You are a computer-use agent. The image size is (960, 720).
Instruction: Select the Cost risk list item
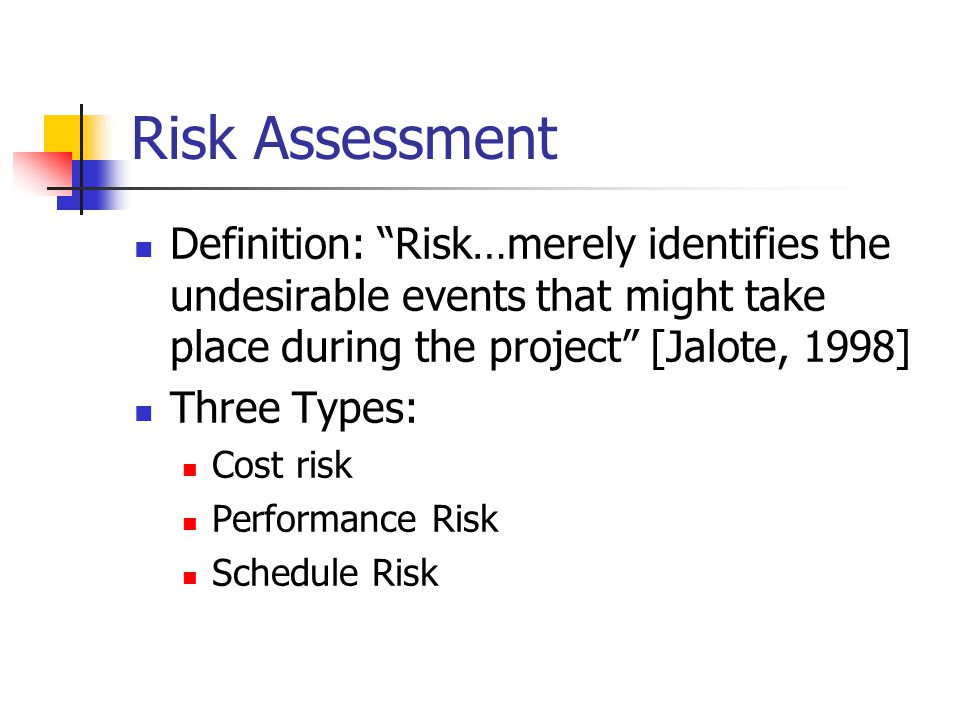pos(282,465)
